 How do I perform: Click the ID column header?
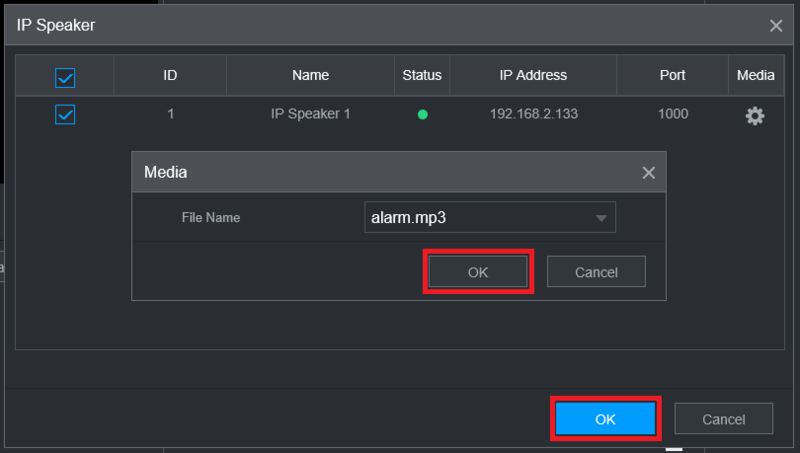pyautogui.click(x=170, y=75)
